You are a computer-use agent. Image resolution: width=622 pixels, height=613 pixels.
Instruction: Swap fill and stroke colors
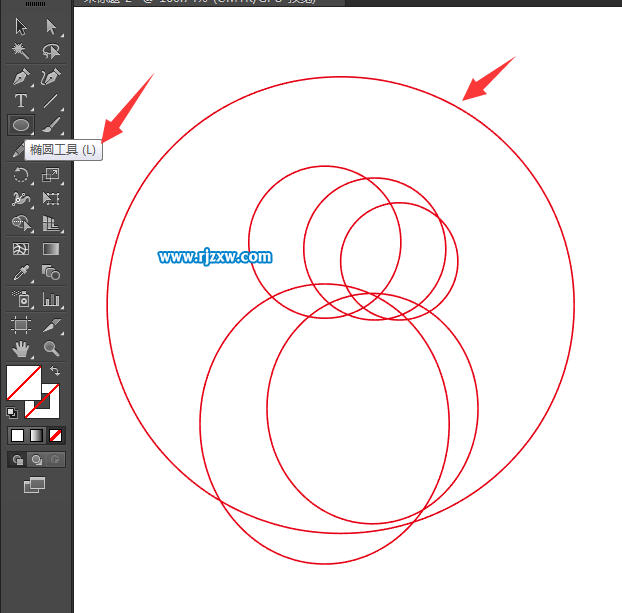pos(55,371)
